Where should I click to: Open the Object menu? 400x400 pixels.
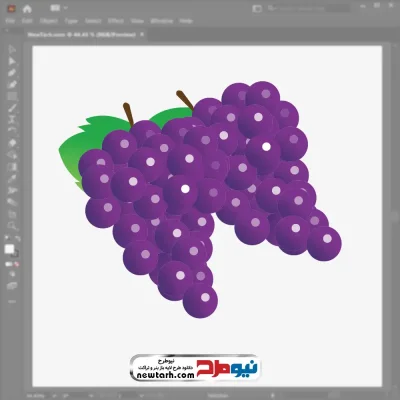(49, 21)
